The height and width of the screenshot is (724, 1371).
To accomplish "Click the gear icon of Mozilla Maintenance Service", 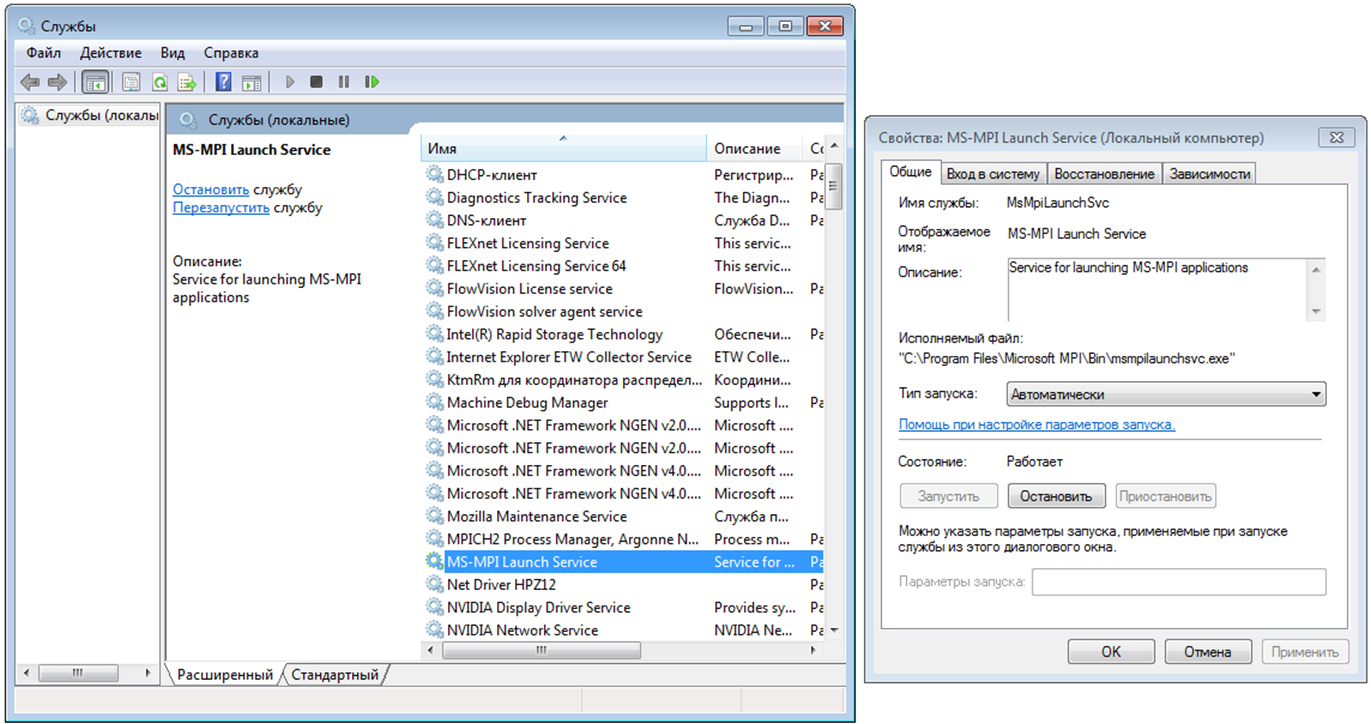I will pos(435,516).
